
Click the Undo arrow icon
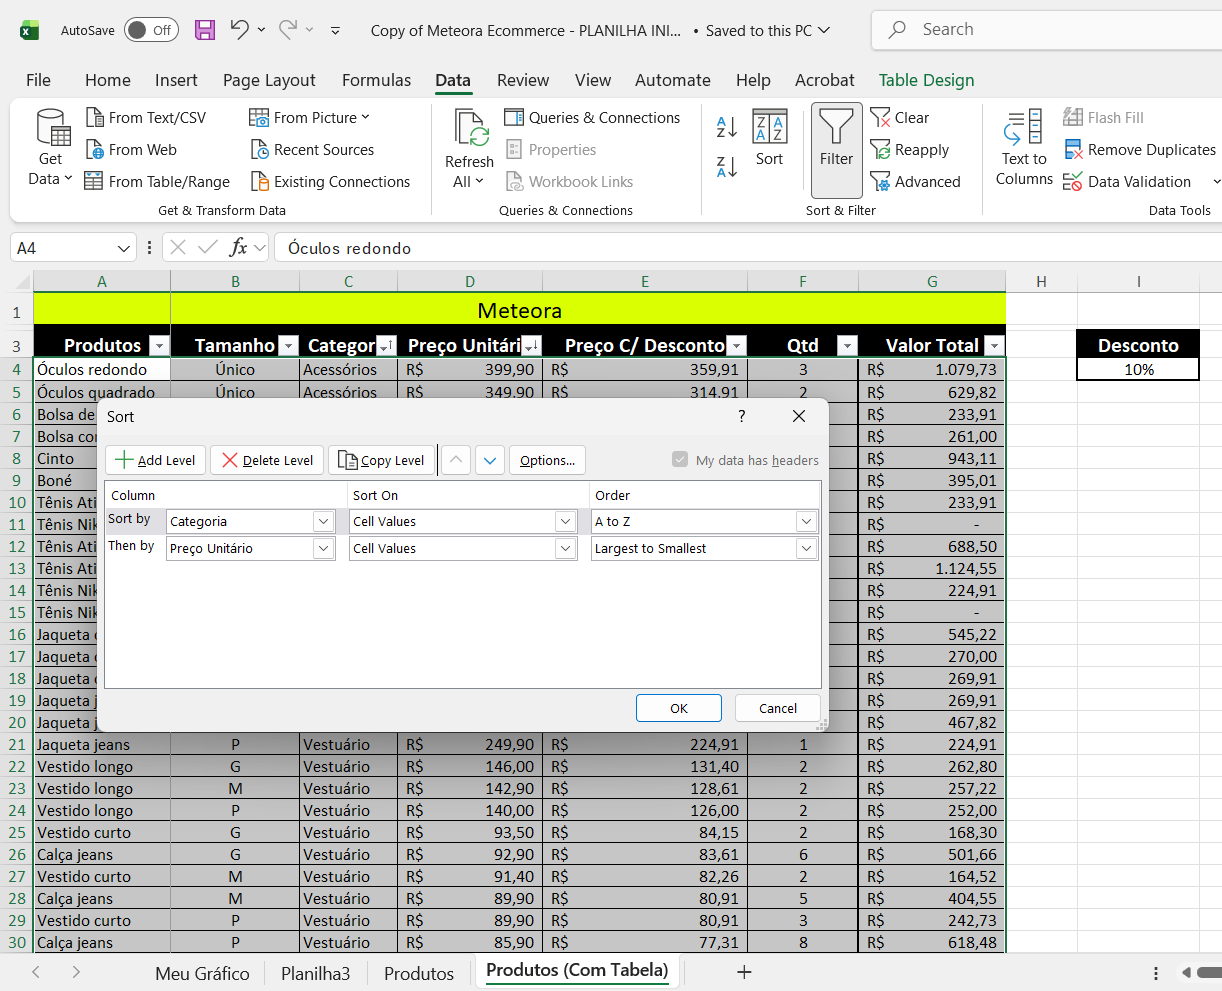click(239, 30)
